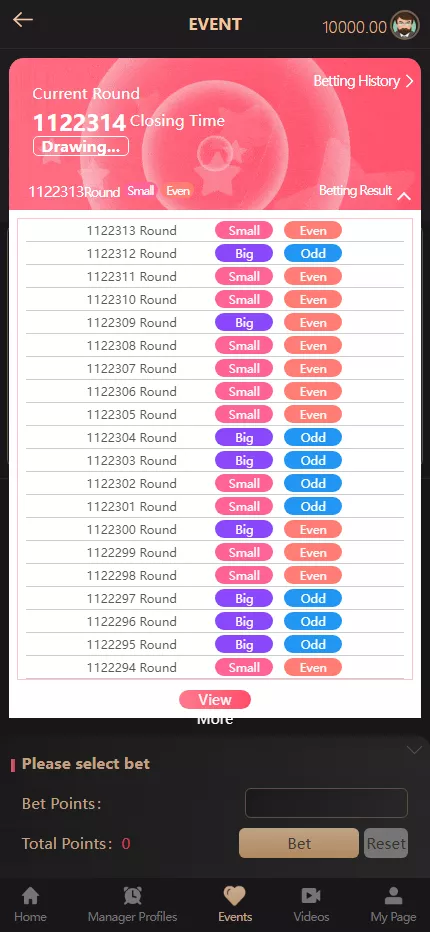Click the 1122313 Round Small tag in list
Image resolution: width=430 pixels, height=932 pixels.
(244, 231)
